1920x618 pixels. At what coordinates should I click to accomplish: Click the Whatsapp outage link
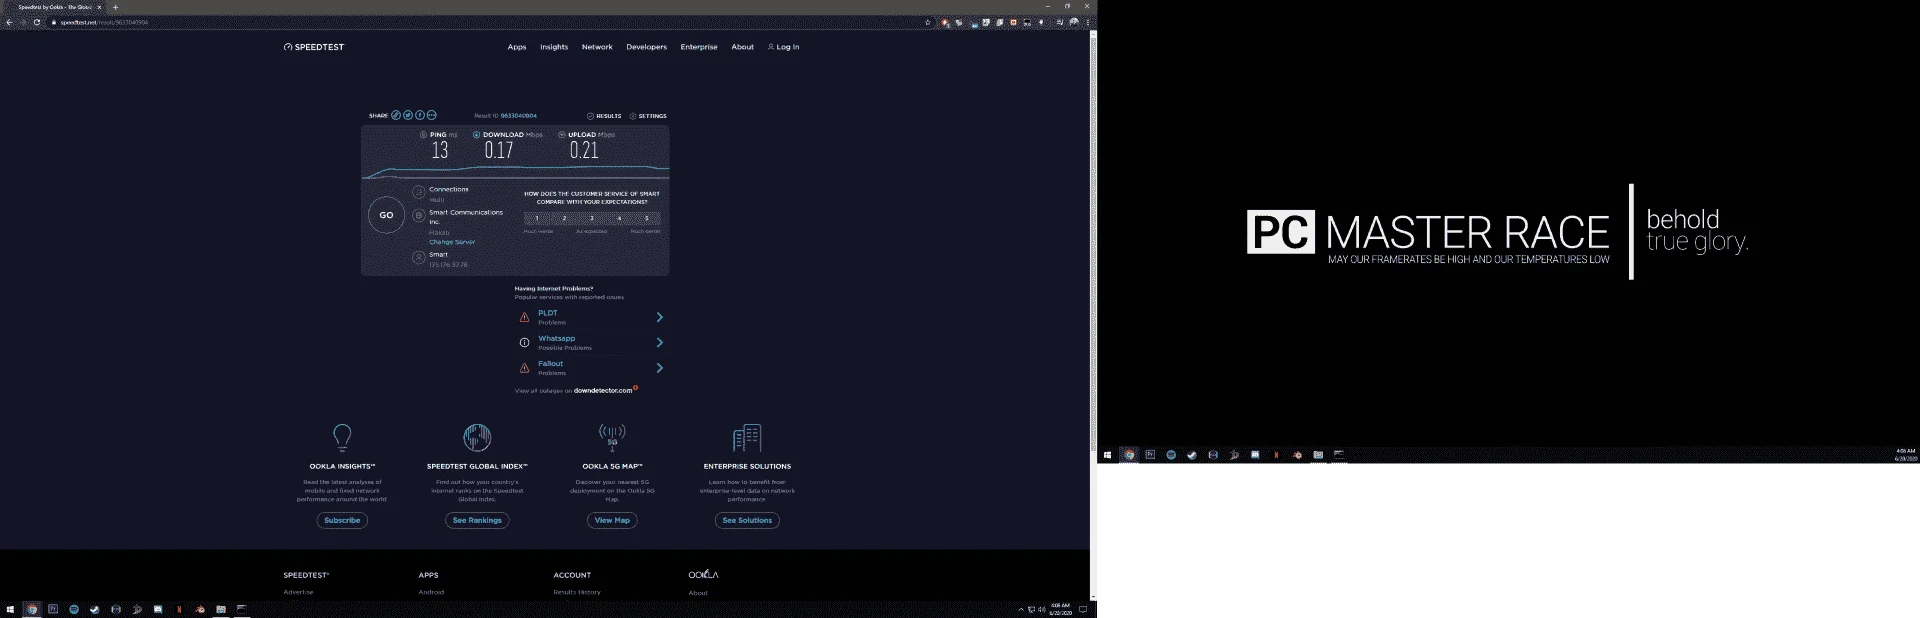[x=557, y=338]
